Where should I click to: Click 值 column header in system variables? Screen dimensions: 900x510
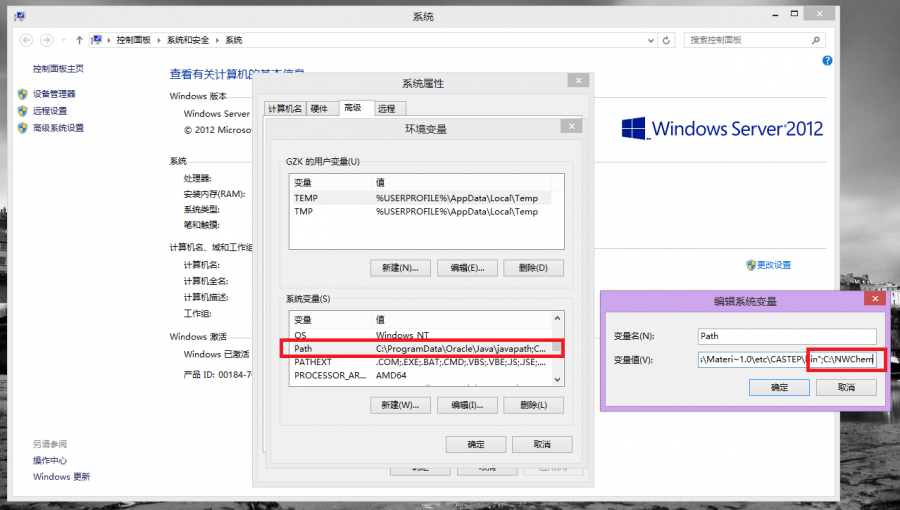[x=461, y=320]
